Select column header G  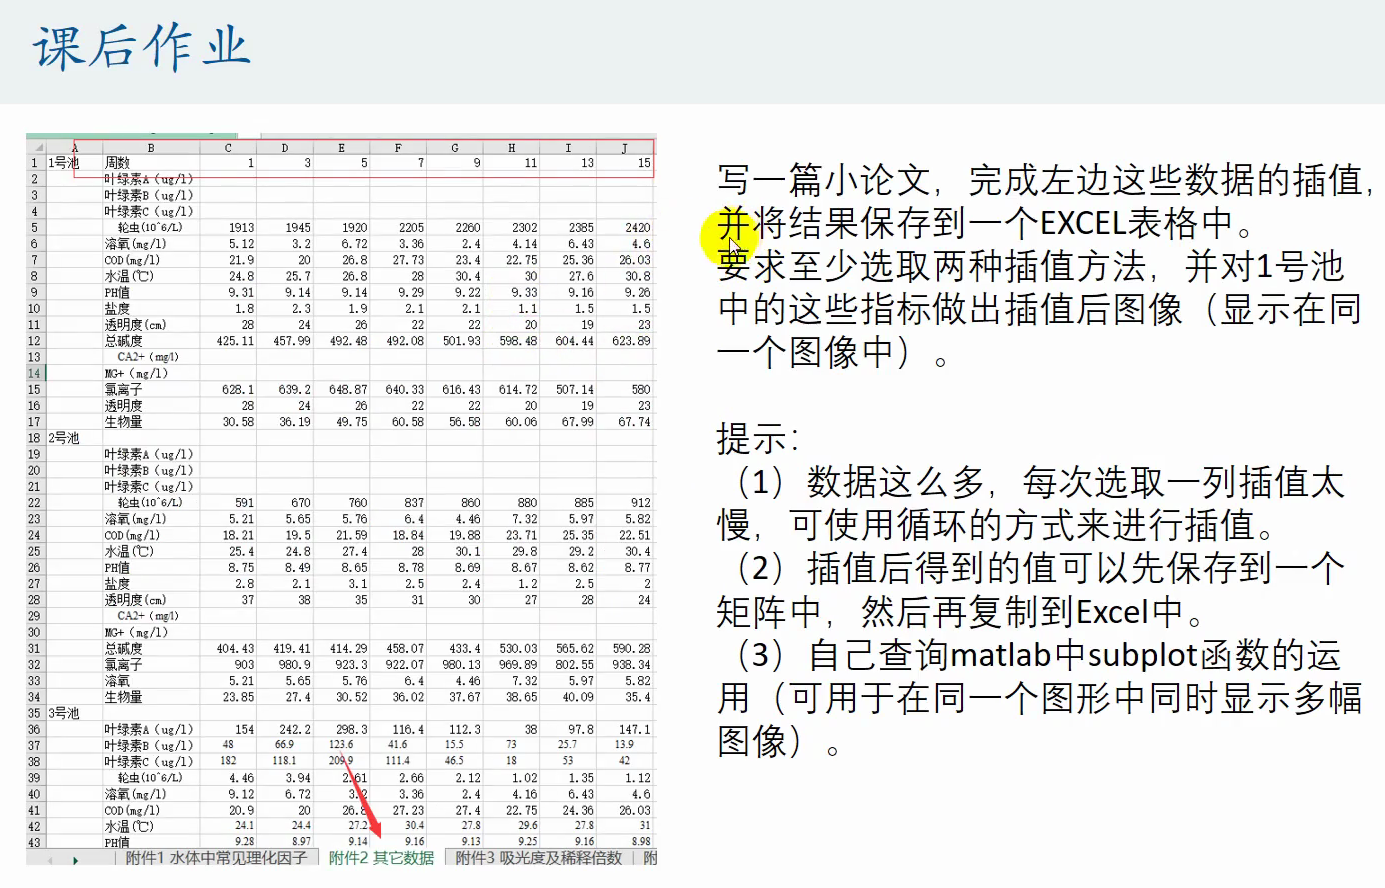455,148
